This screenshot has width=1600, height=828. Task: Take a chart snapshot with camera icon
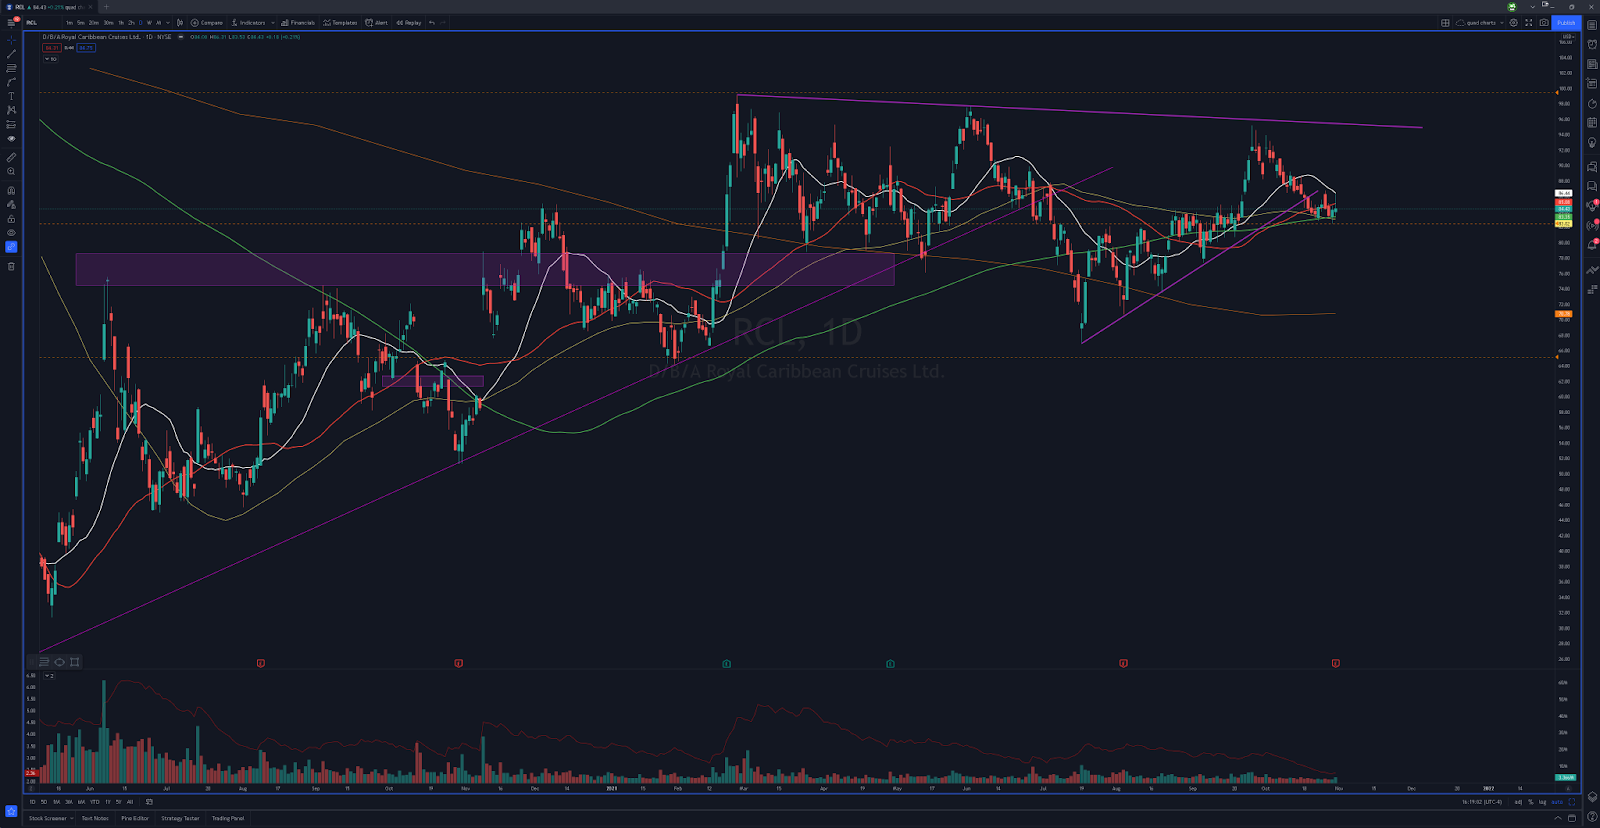tap(1544, 22)
